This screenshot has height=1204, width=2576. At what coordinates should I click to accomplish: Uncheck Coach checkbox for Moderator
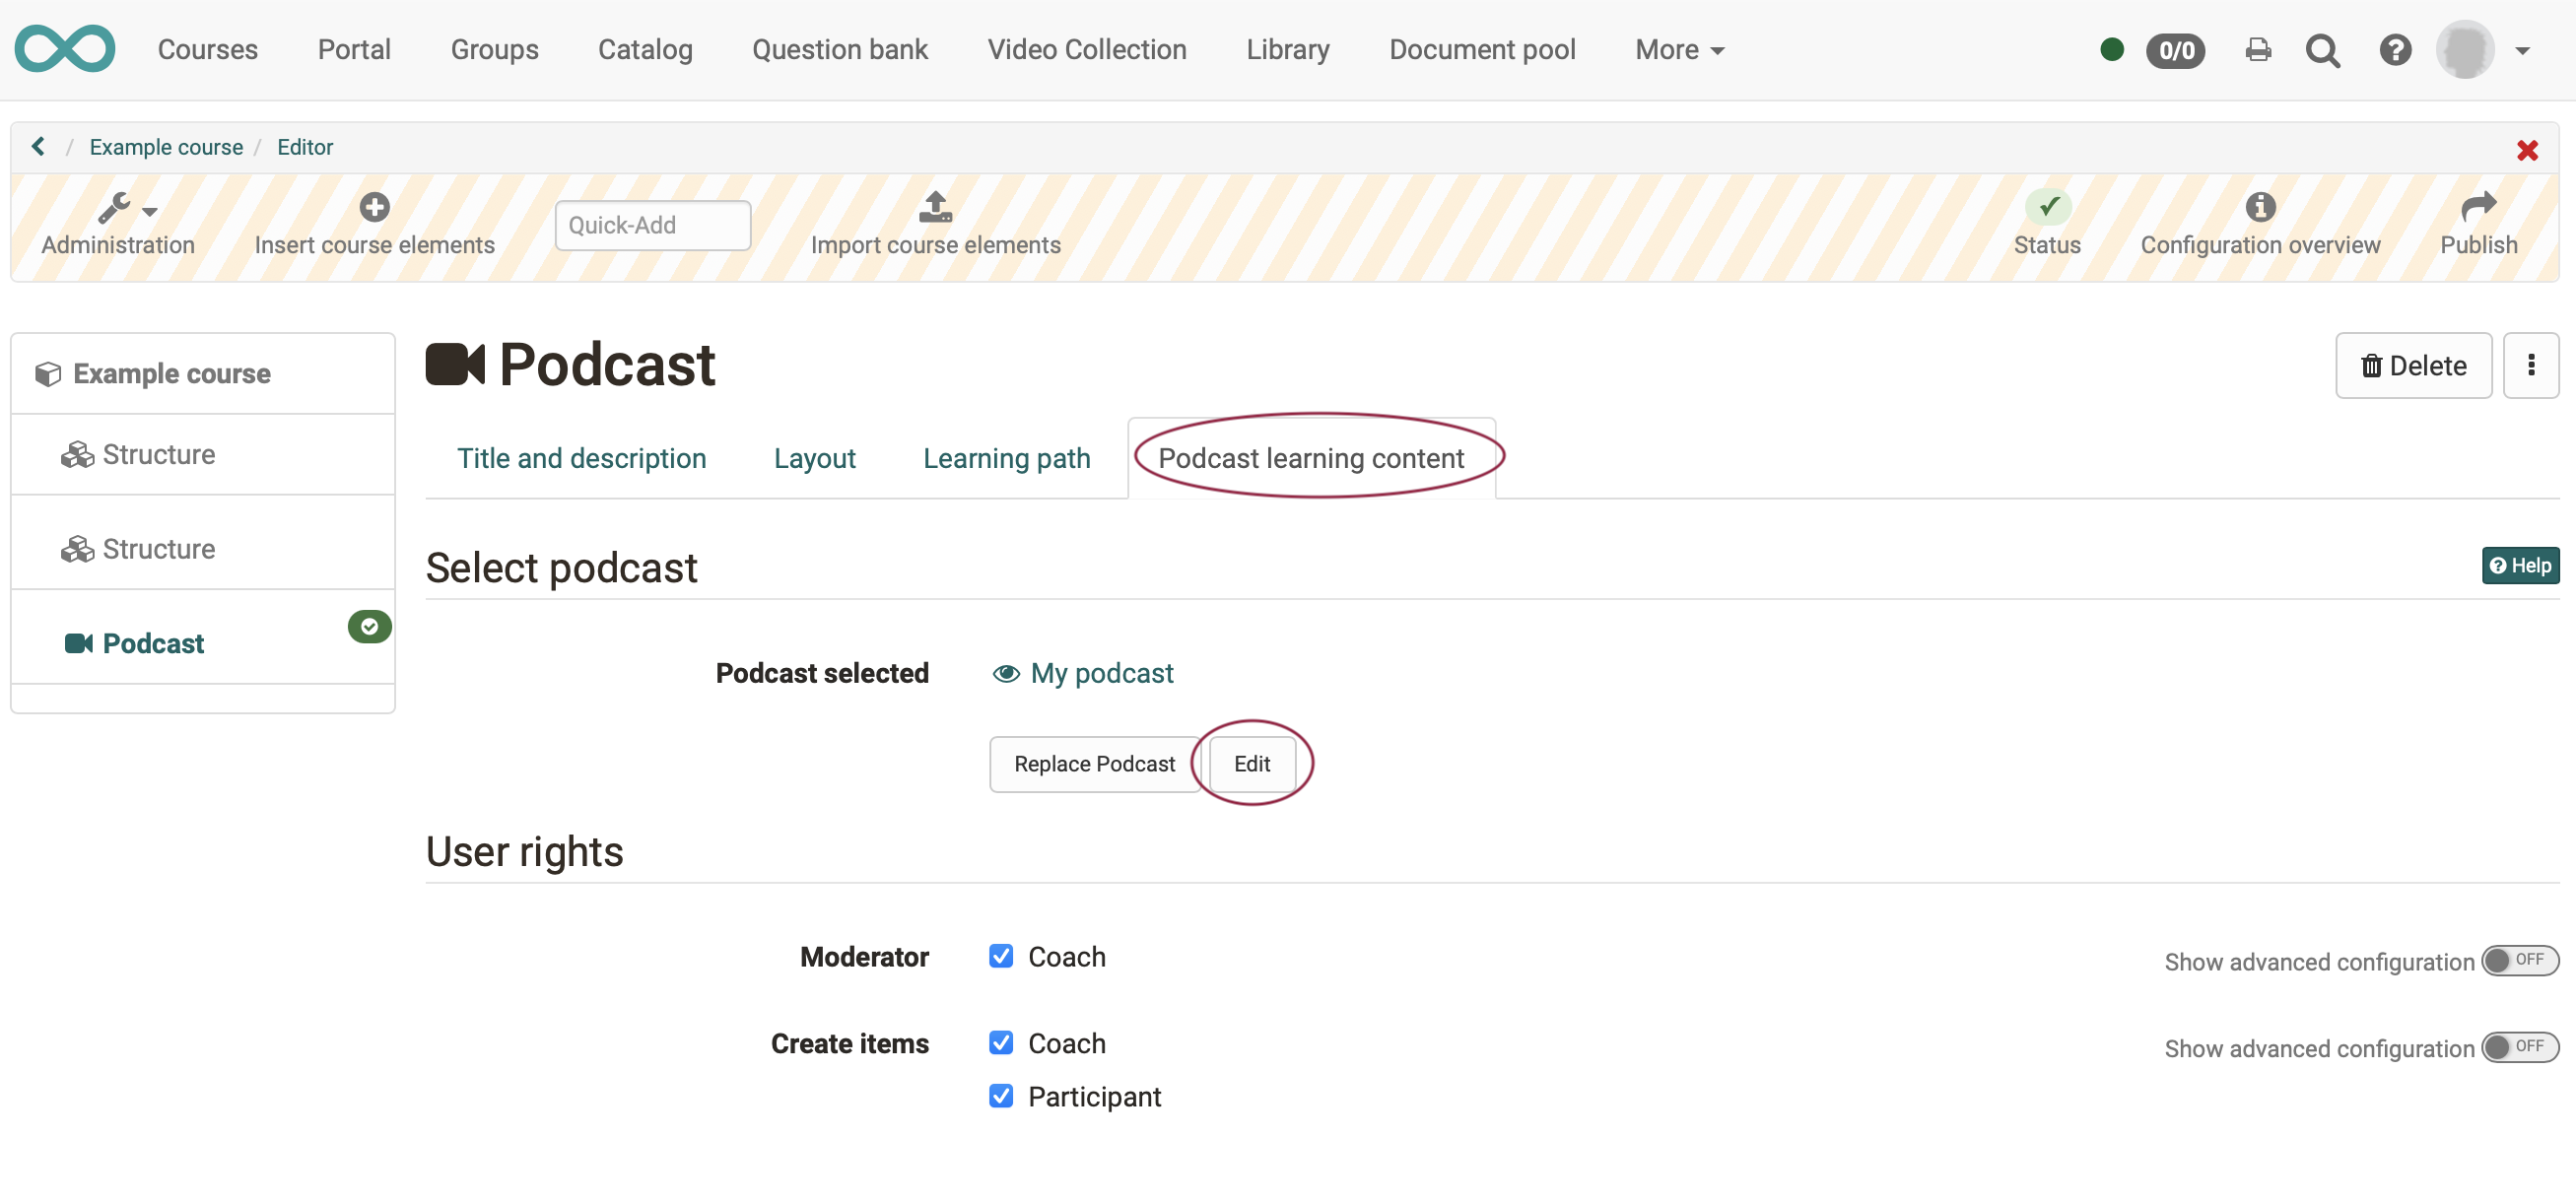(1000, 956)
